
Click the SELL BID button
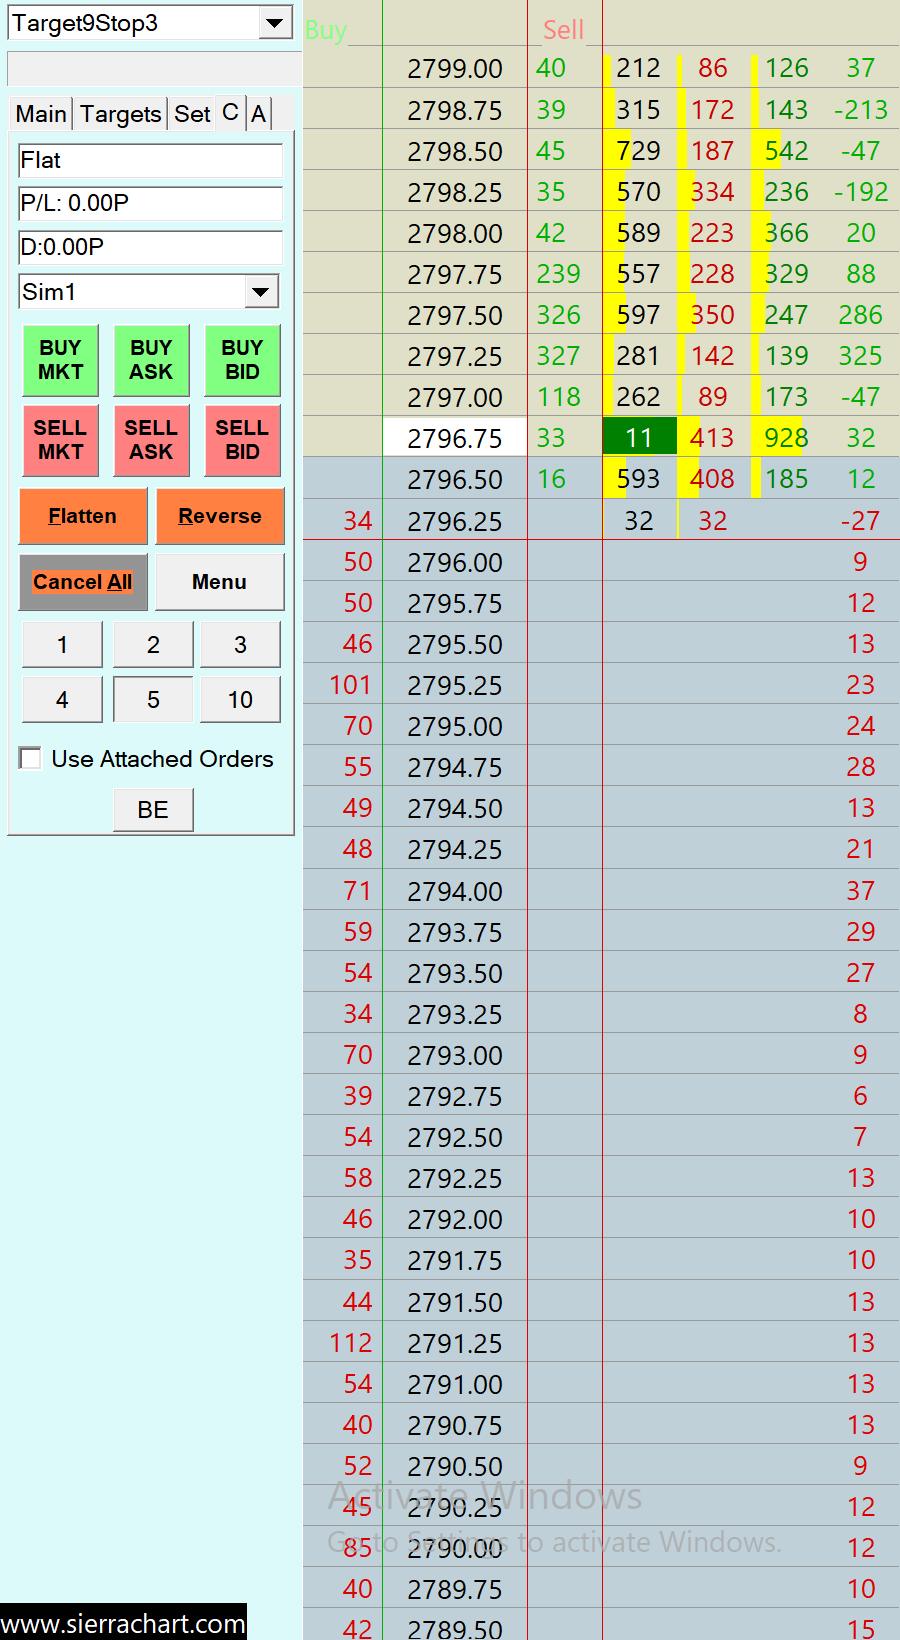[x=242, y=440]
